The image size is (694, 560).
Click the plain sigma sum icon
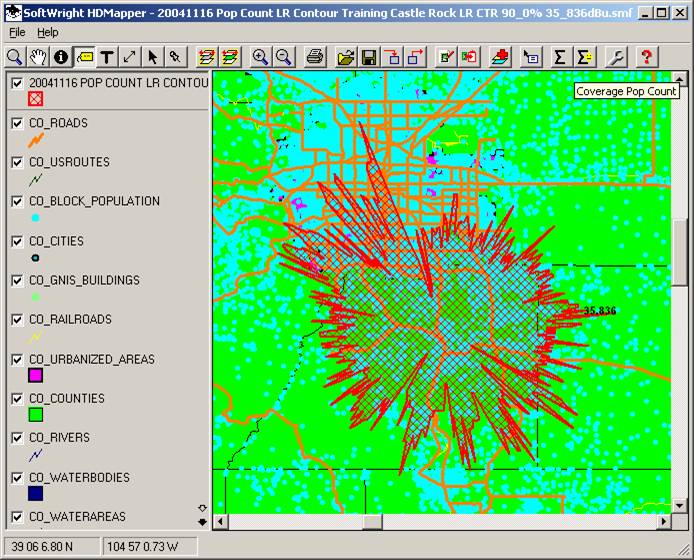point(560,57)
